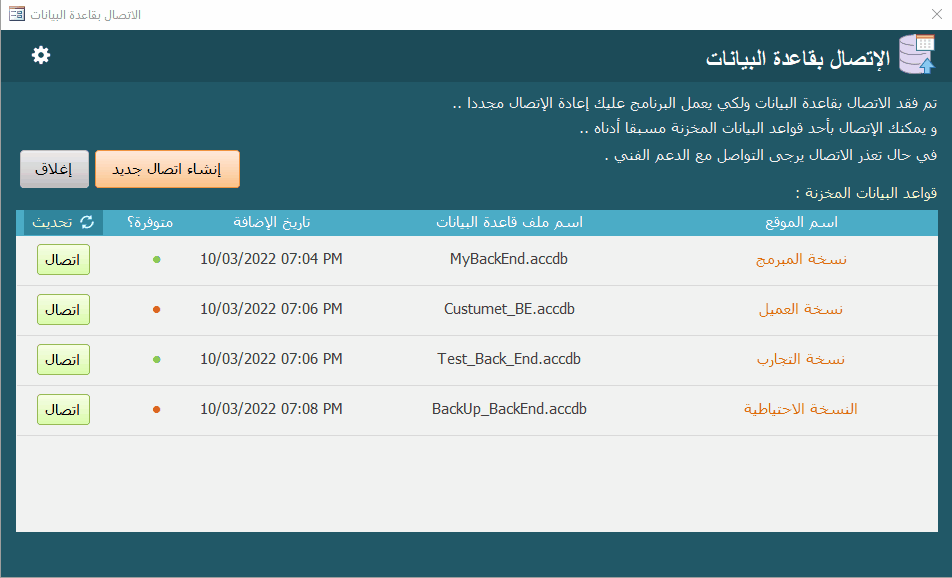952x578 pixels.
Task: Click the تاريخ الإضافة column header
Action: coord(271,222)
